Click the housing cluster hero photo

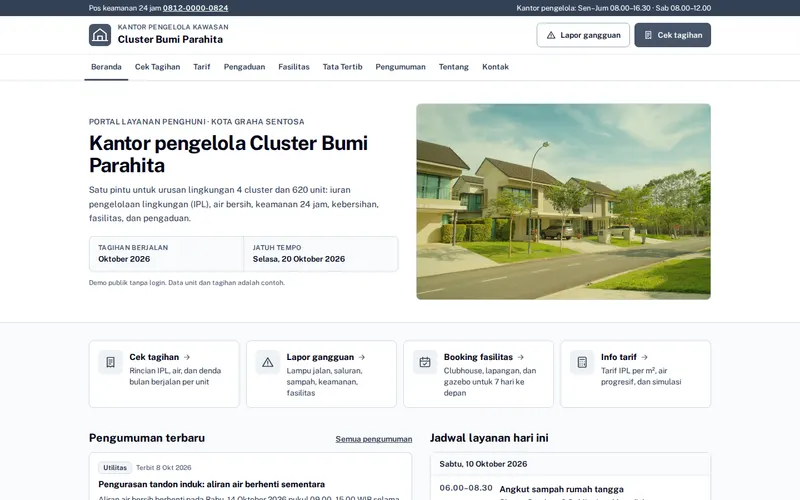[563, 202]
